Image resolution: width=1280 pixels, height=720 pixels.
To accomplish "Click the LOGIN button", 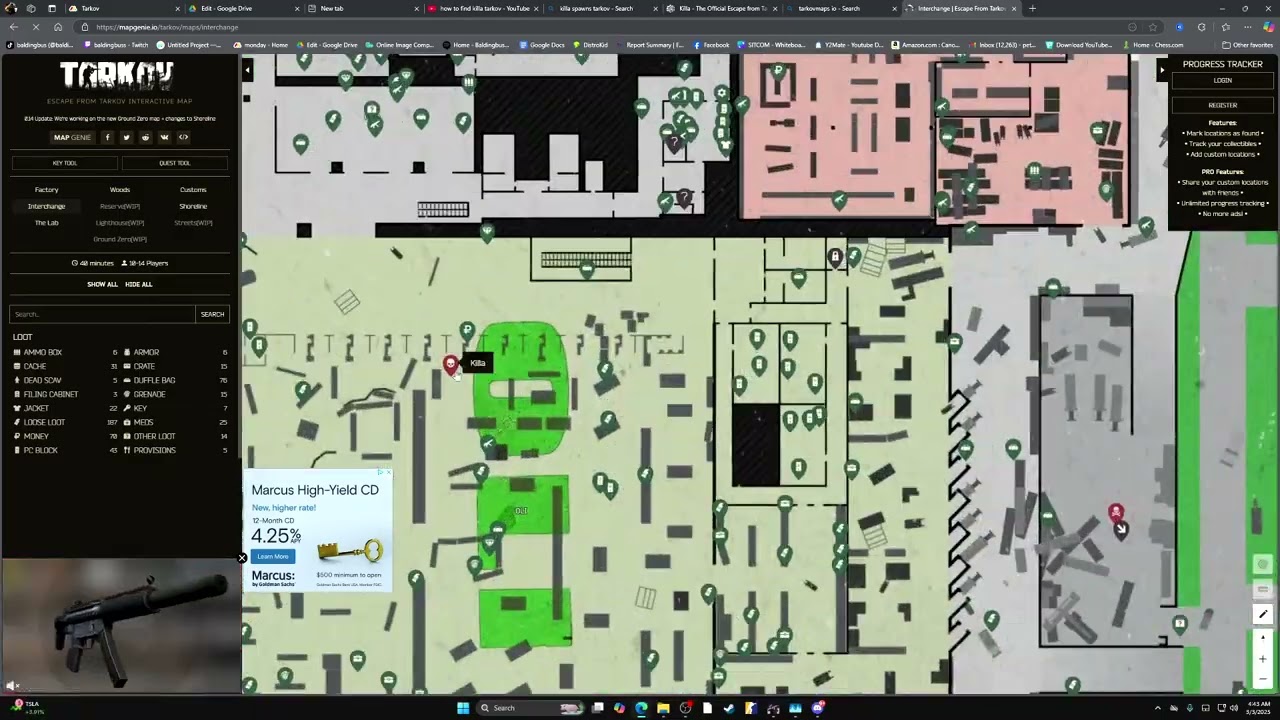I will point(1222,80).
